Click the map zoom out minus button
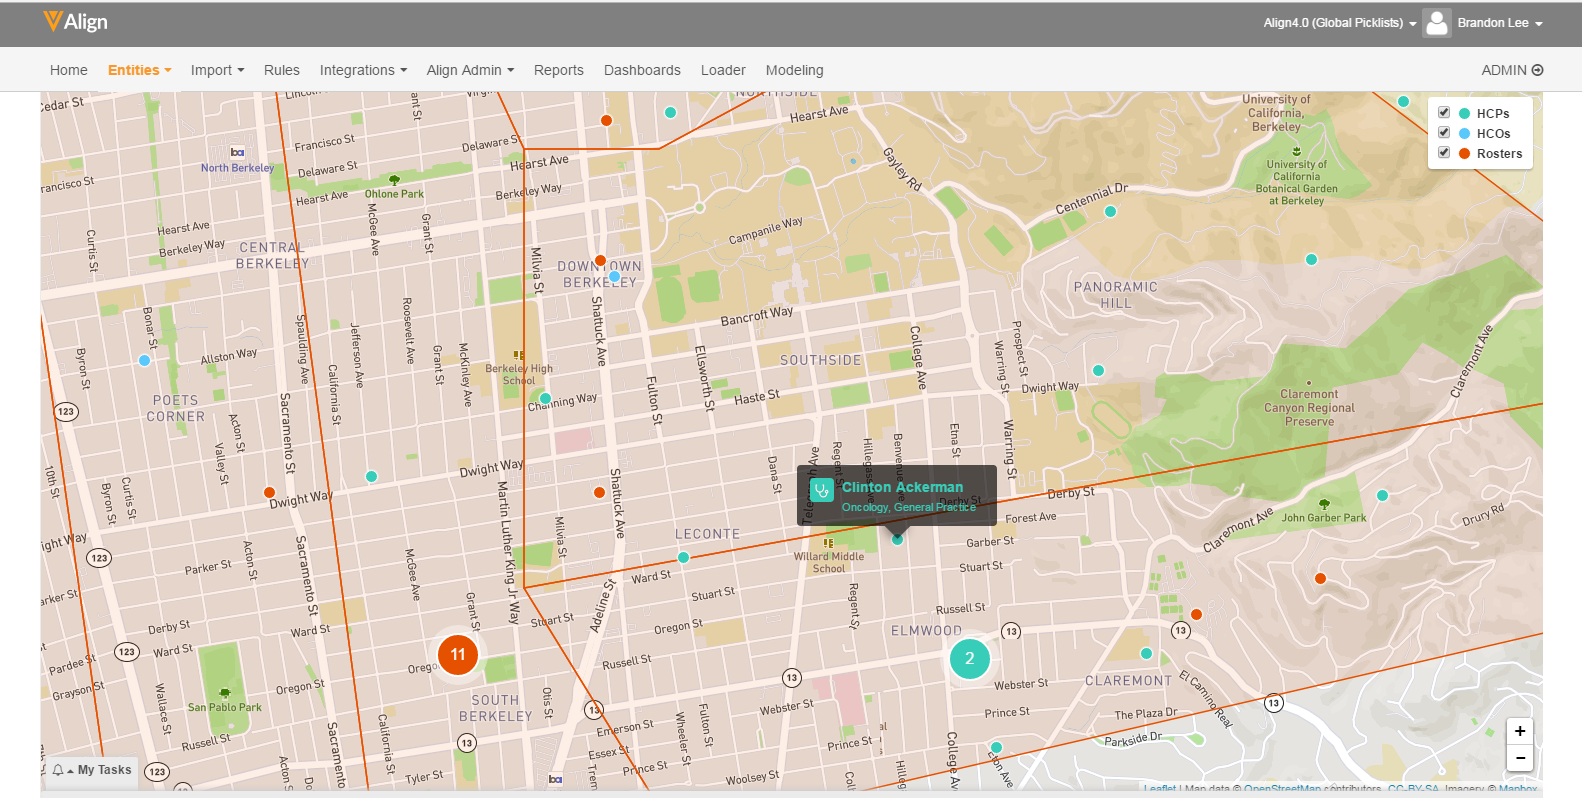The image size is (1582, 807). pyautogui.click(x=1519, y=758)
